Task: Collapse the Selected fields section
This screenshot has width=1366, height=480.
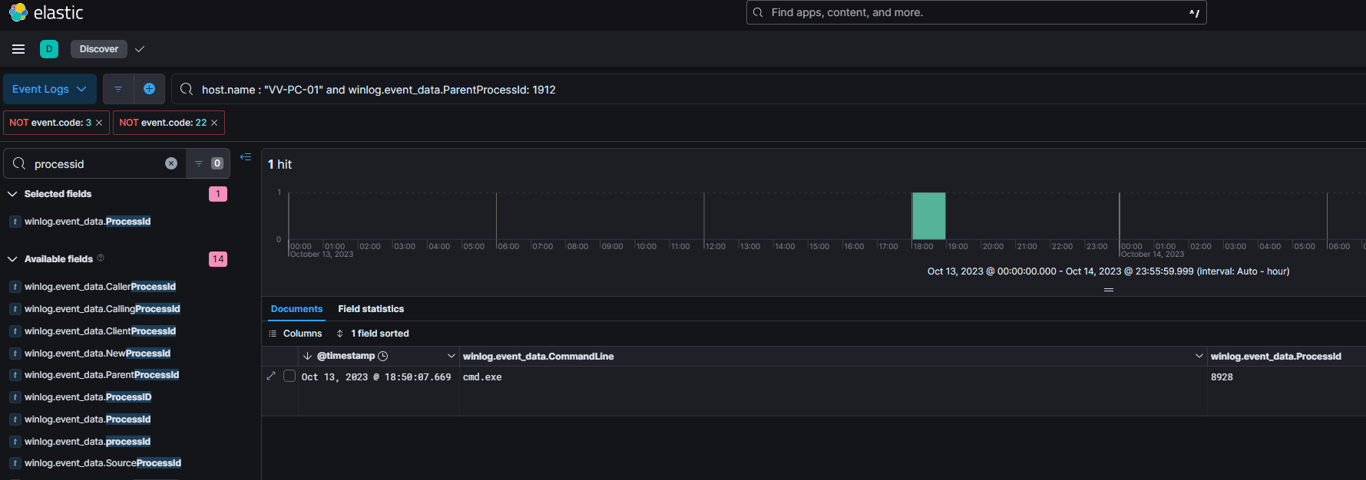Action: pos(13,194)
